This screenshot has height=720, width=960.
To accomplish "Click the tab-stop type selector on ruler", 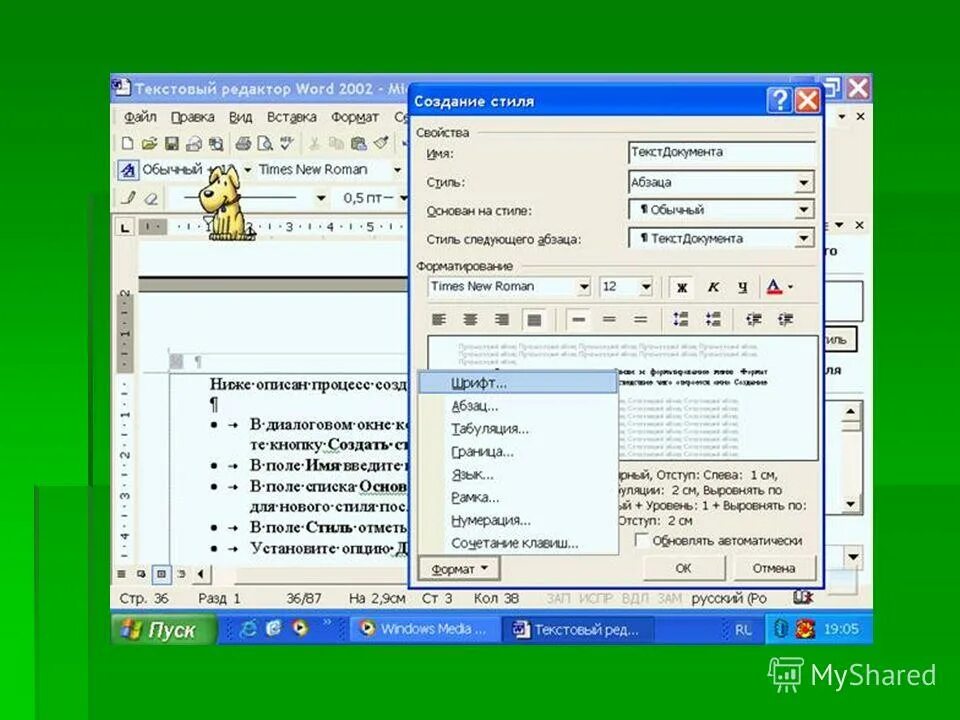I will 125,228.
